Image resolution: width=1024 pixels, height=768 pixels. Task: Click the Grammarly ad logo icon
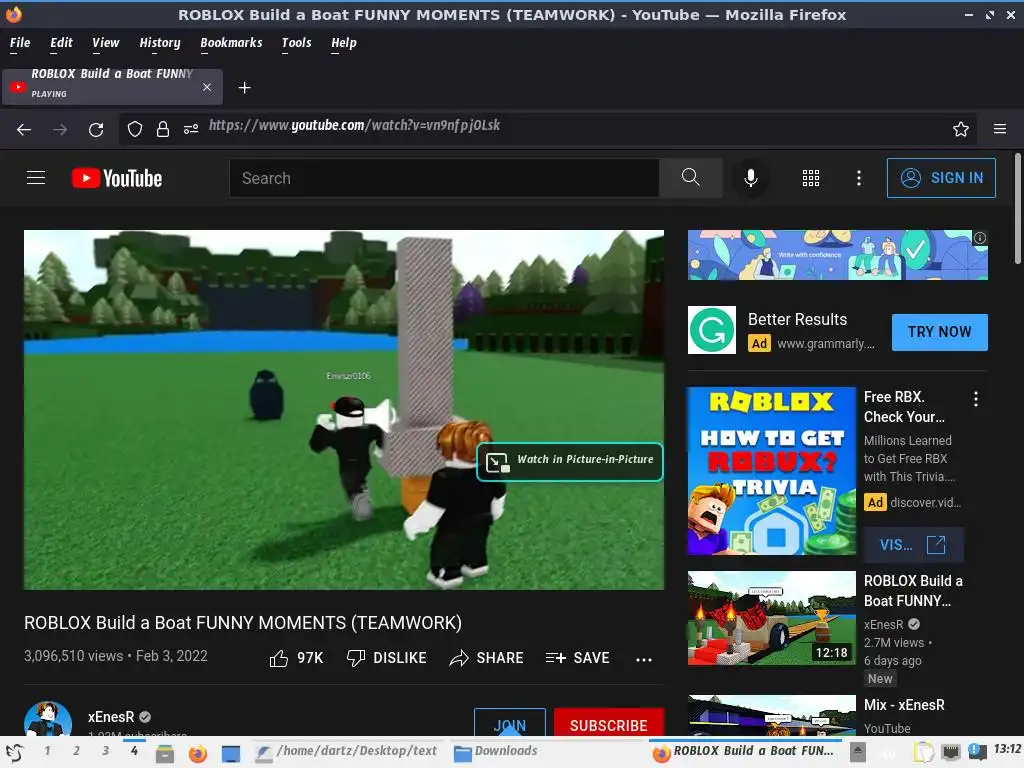711,330
